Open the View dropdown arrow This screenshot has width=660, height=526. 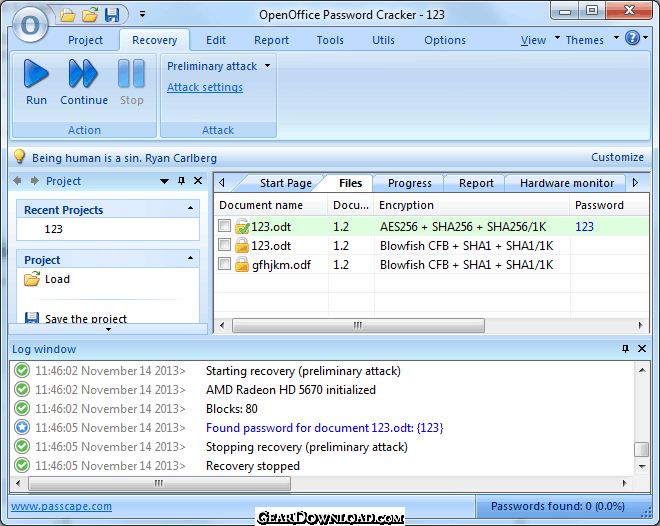[557, 38]
